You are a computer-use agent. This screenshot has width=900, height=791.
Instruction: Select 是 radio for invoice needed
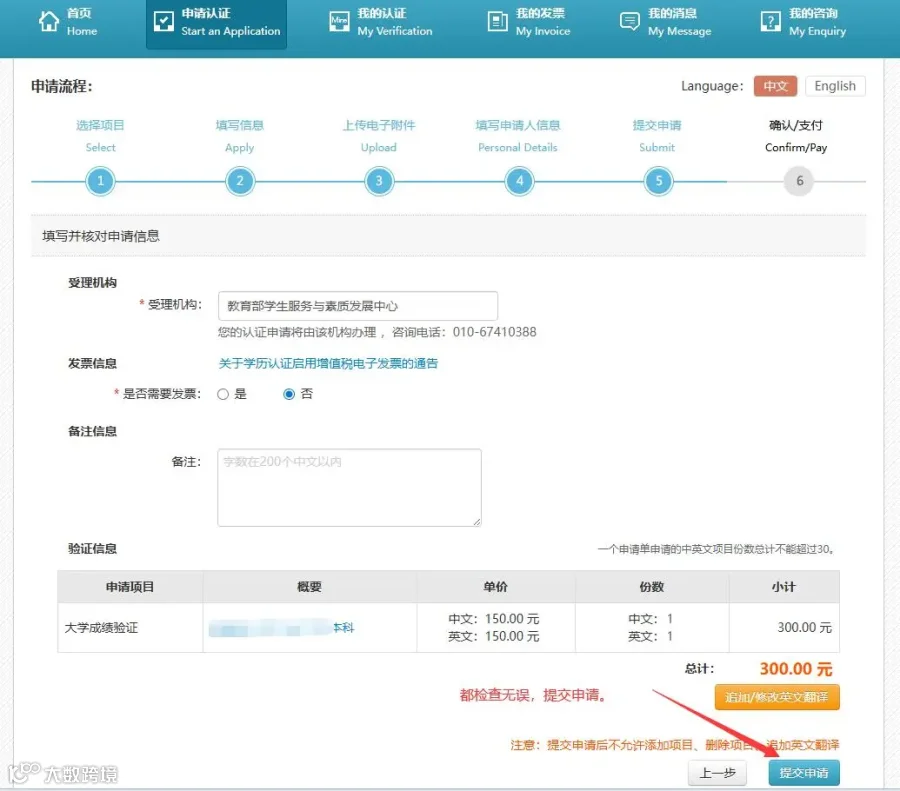[x=223, y=394]
